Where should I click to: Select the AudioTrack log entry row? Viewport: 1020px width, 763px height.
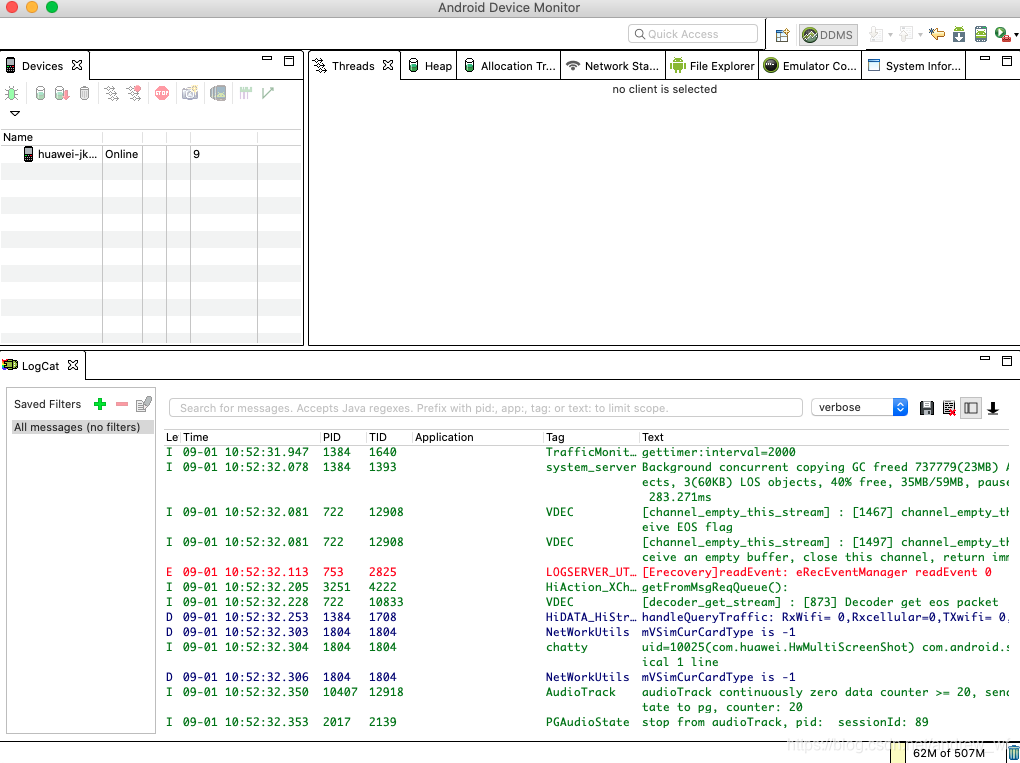click(586, 699)
